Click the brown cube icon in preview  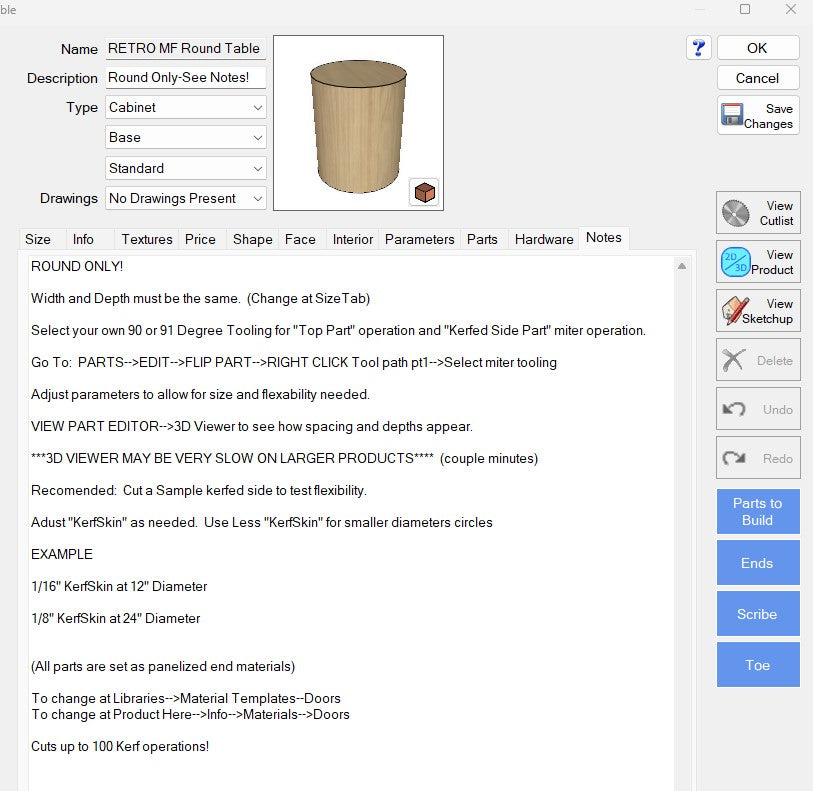pyautogui.click(x=425, y=192)
